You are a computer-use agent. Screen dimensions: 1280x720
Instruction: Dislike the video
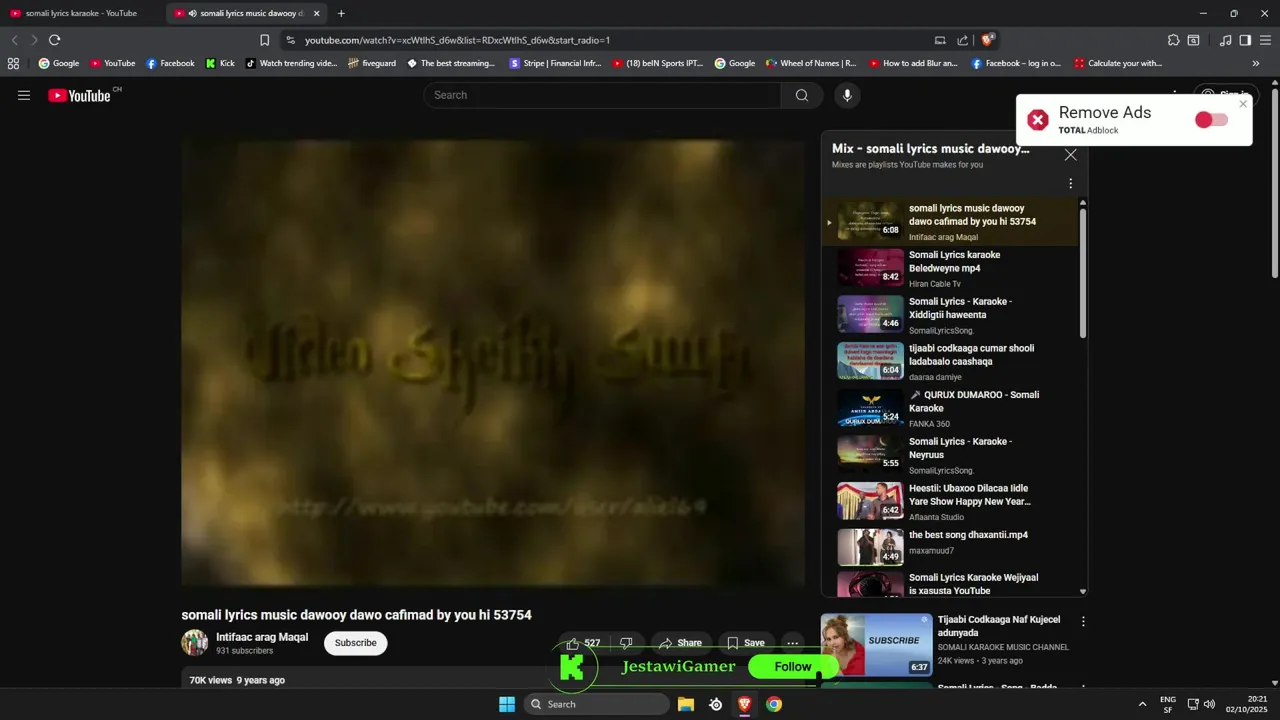pos(626,643)
